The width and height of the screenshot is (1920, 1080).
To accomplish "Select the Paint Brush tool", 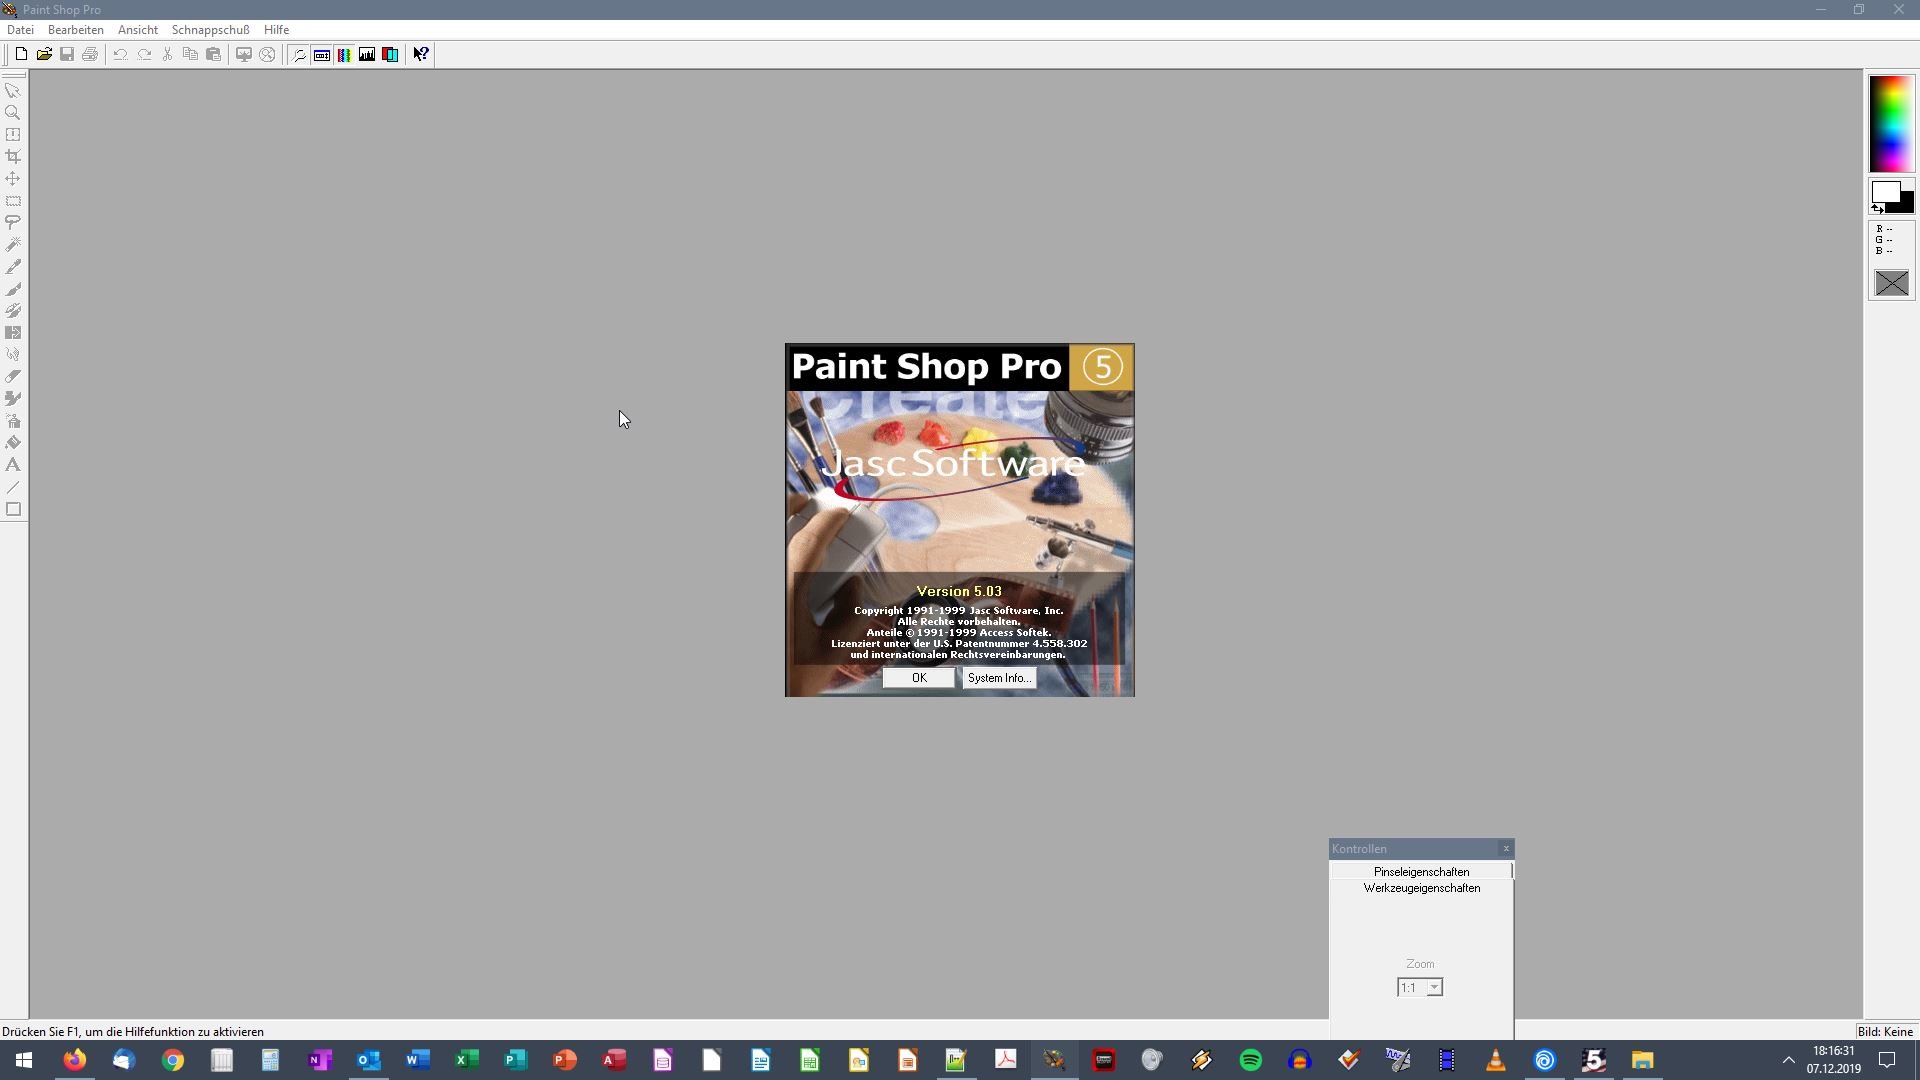I will pyautogui.click(x=13, y=288).
